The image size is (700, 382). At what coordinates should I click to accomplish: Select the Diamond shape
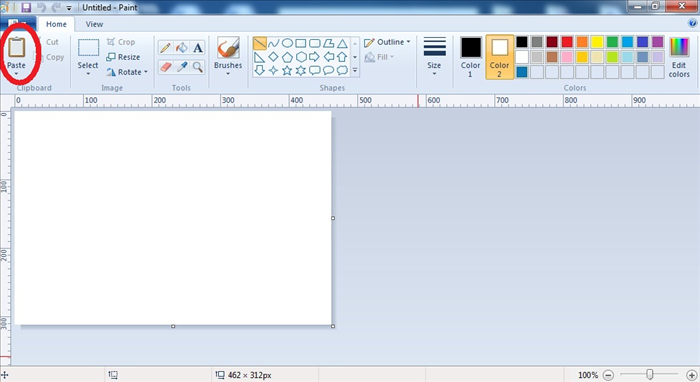tap(274, 57)
